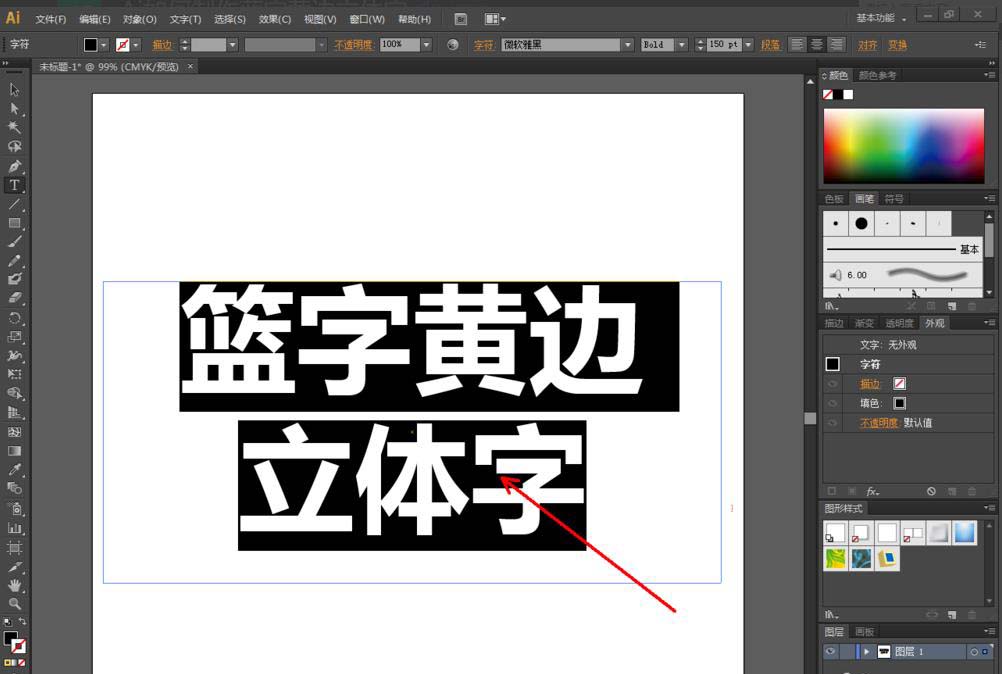Viewport: 1002px width, 674px height.
Task: Select the Shape Builder tool
Action: pos(14,394)
